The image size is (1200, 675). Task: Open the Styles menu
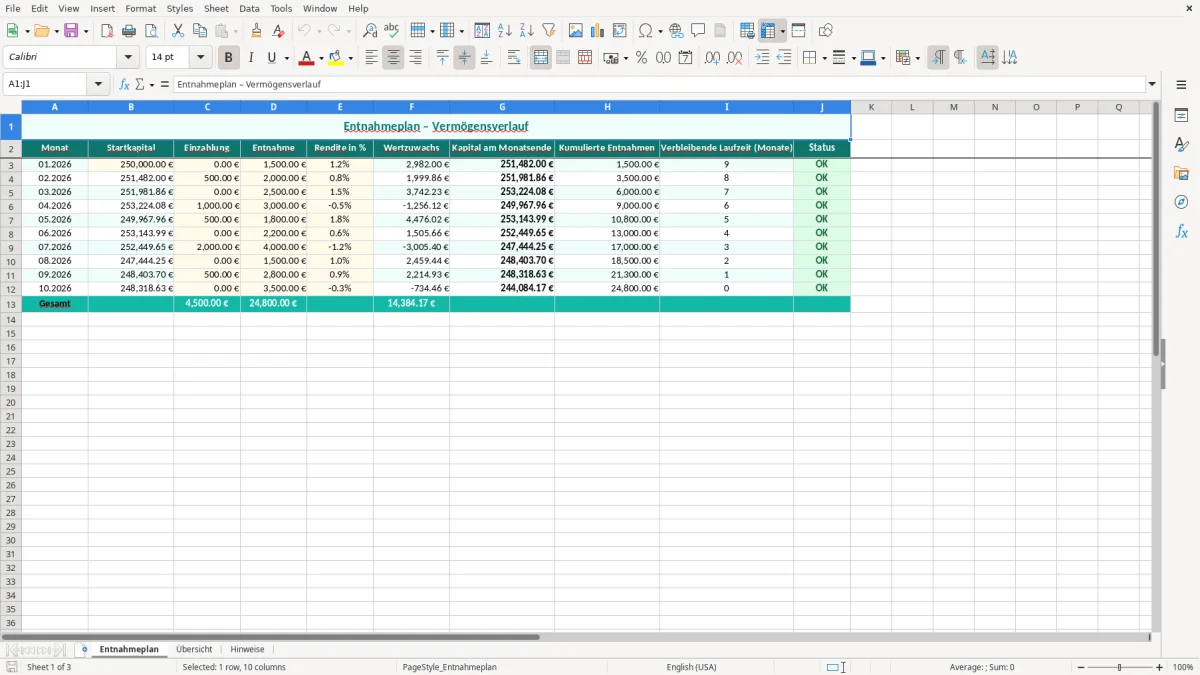pyautogui.click(x=180, y=8)
